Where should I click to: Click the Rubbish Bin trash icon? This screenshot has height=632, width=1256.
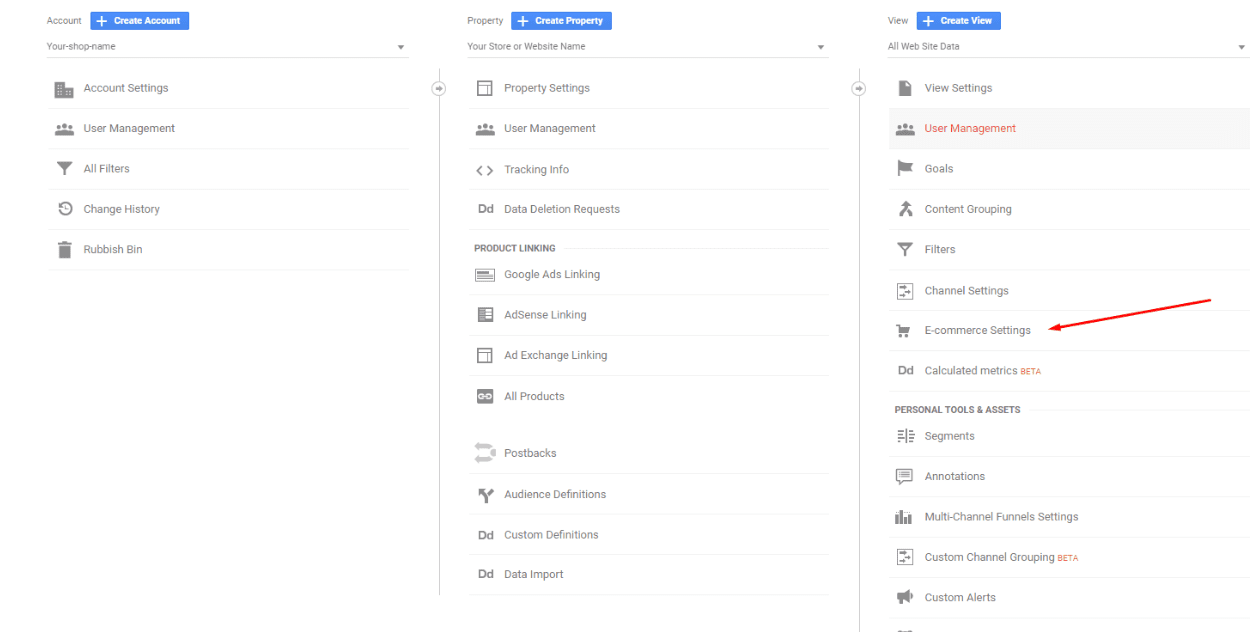click(64, 250)
